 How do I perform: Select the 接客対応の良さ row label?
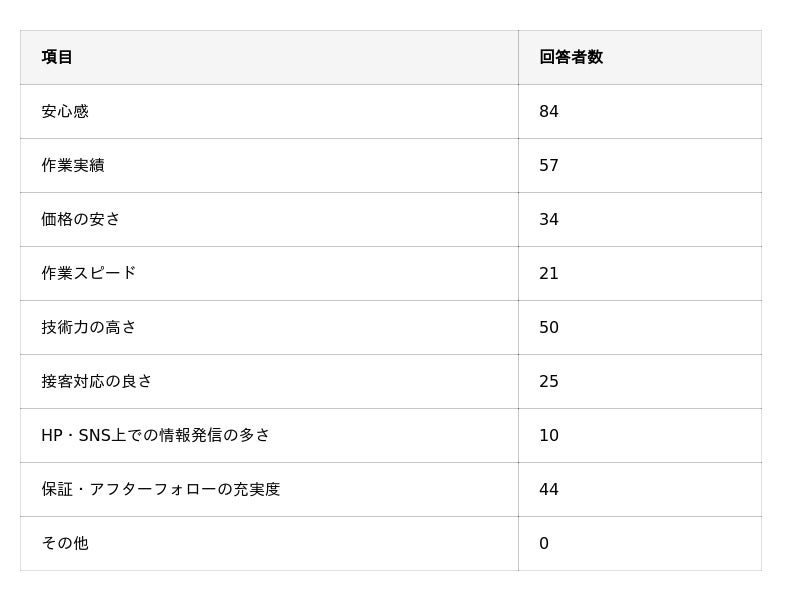tap(97, 381)
